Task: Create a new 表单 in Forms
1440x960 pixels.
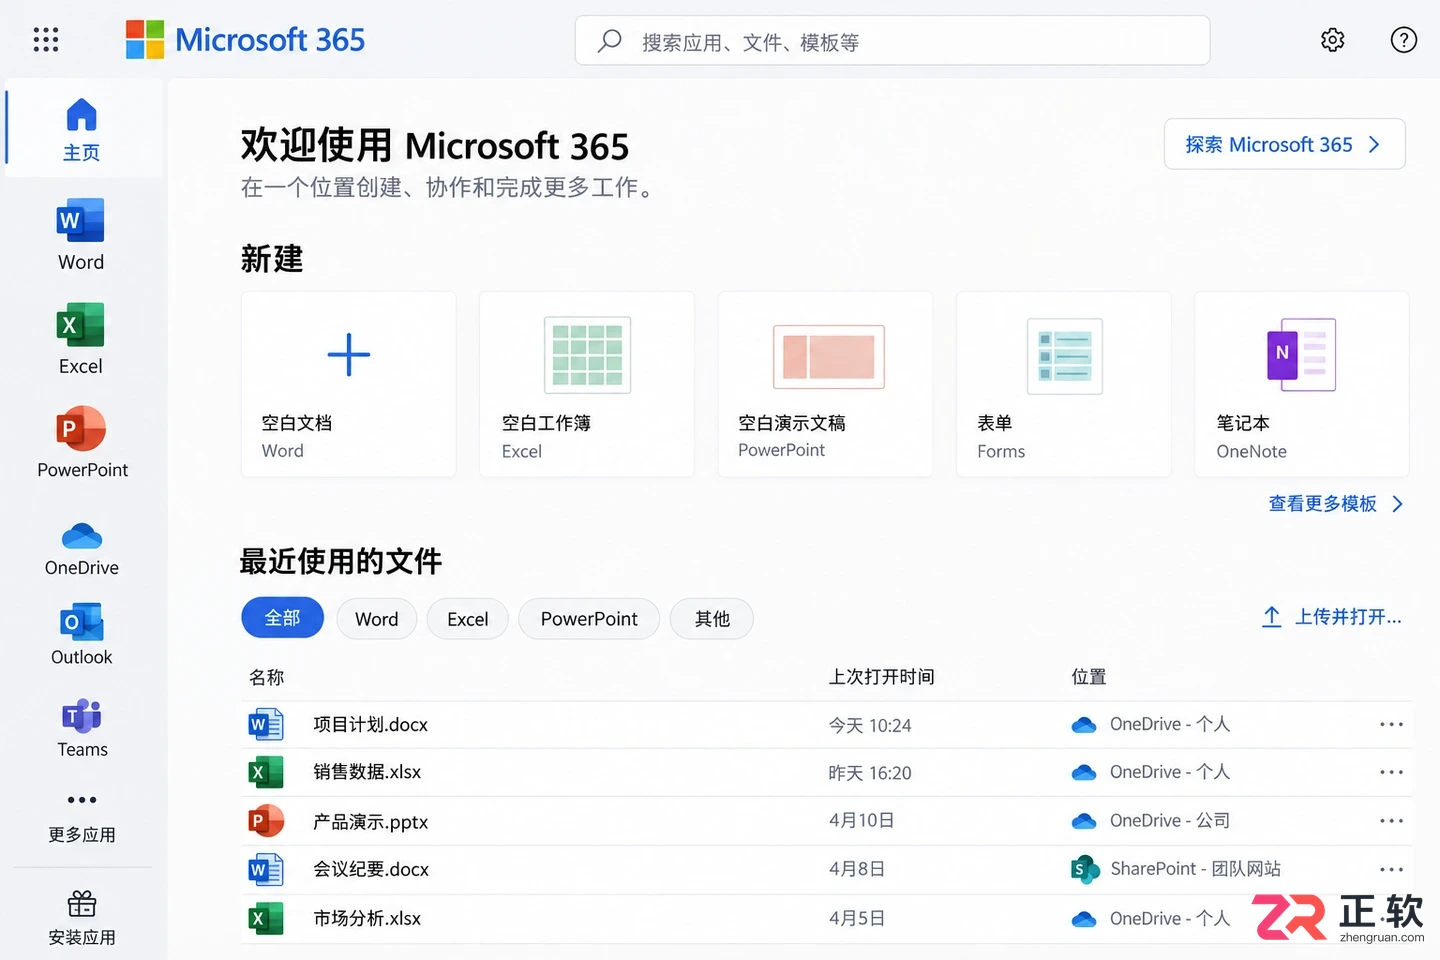Action: [x=1064, y=384]
